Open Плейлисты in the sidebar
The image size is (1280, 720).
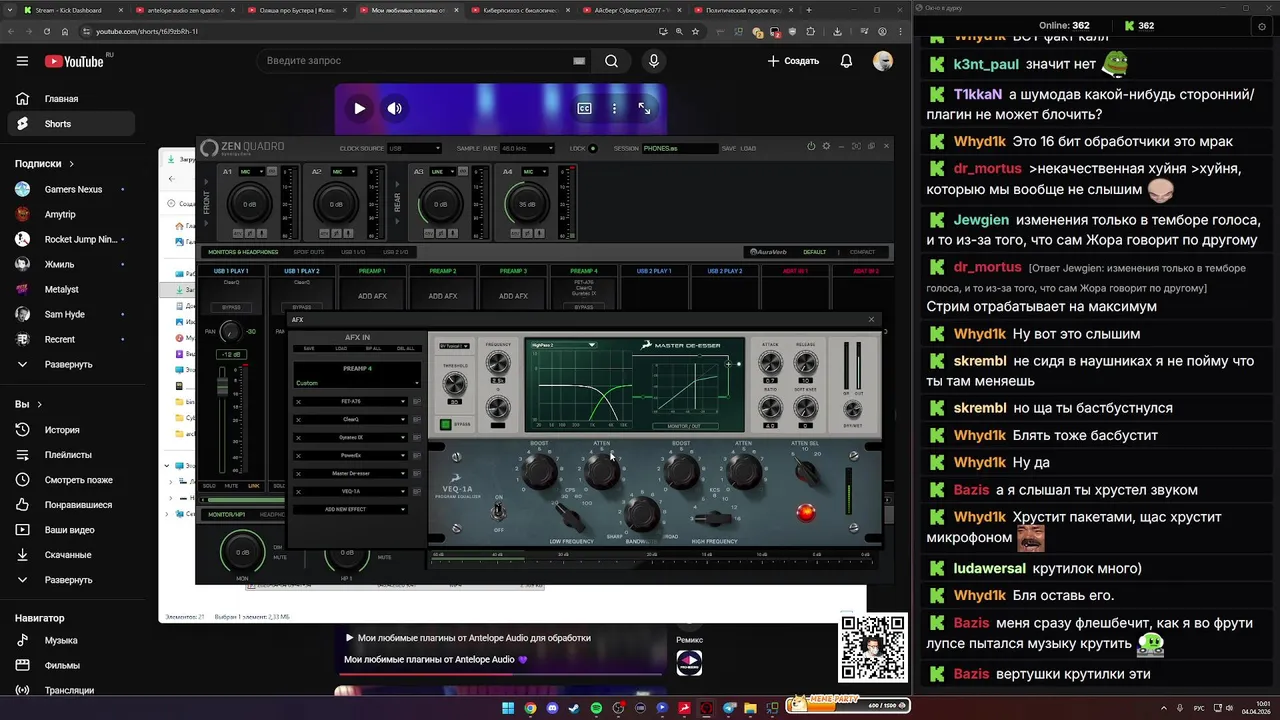click(x=69, y=455)
